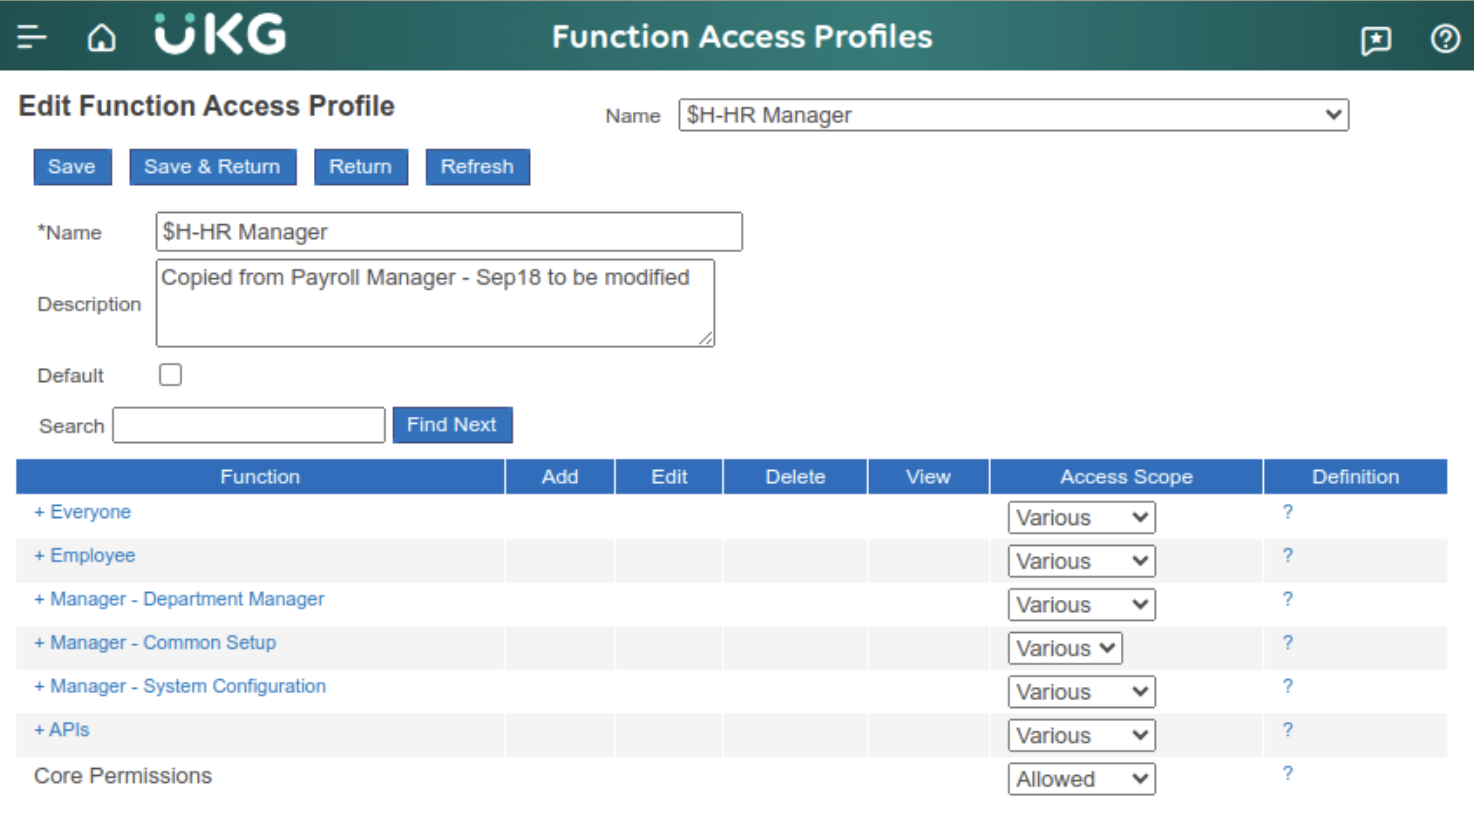Go to the Home icon
Viewport: 1474px width, 816px height.
click(101, 38)
